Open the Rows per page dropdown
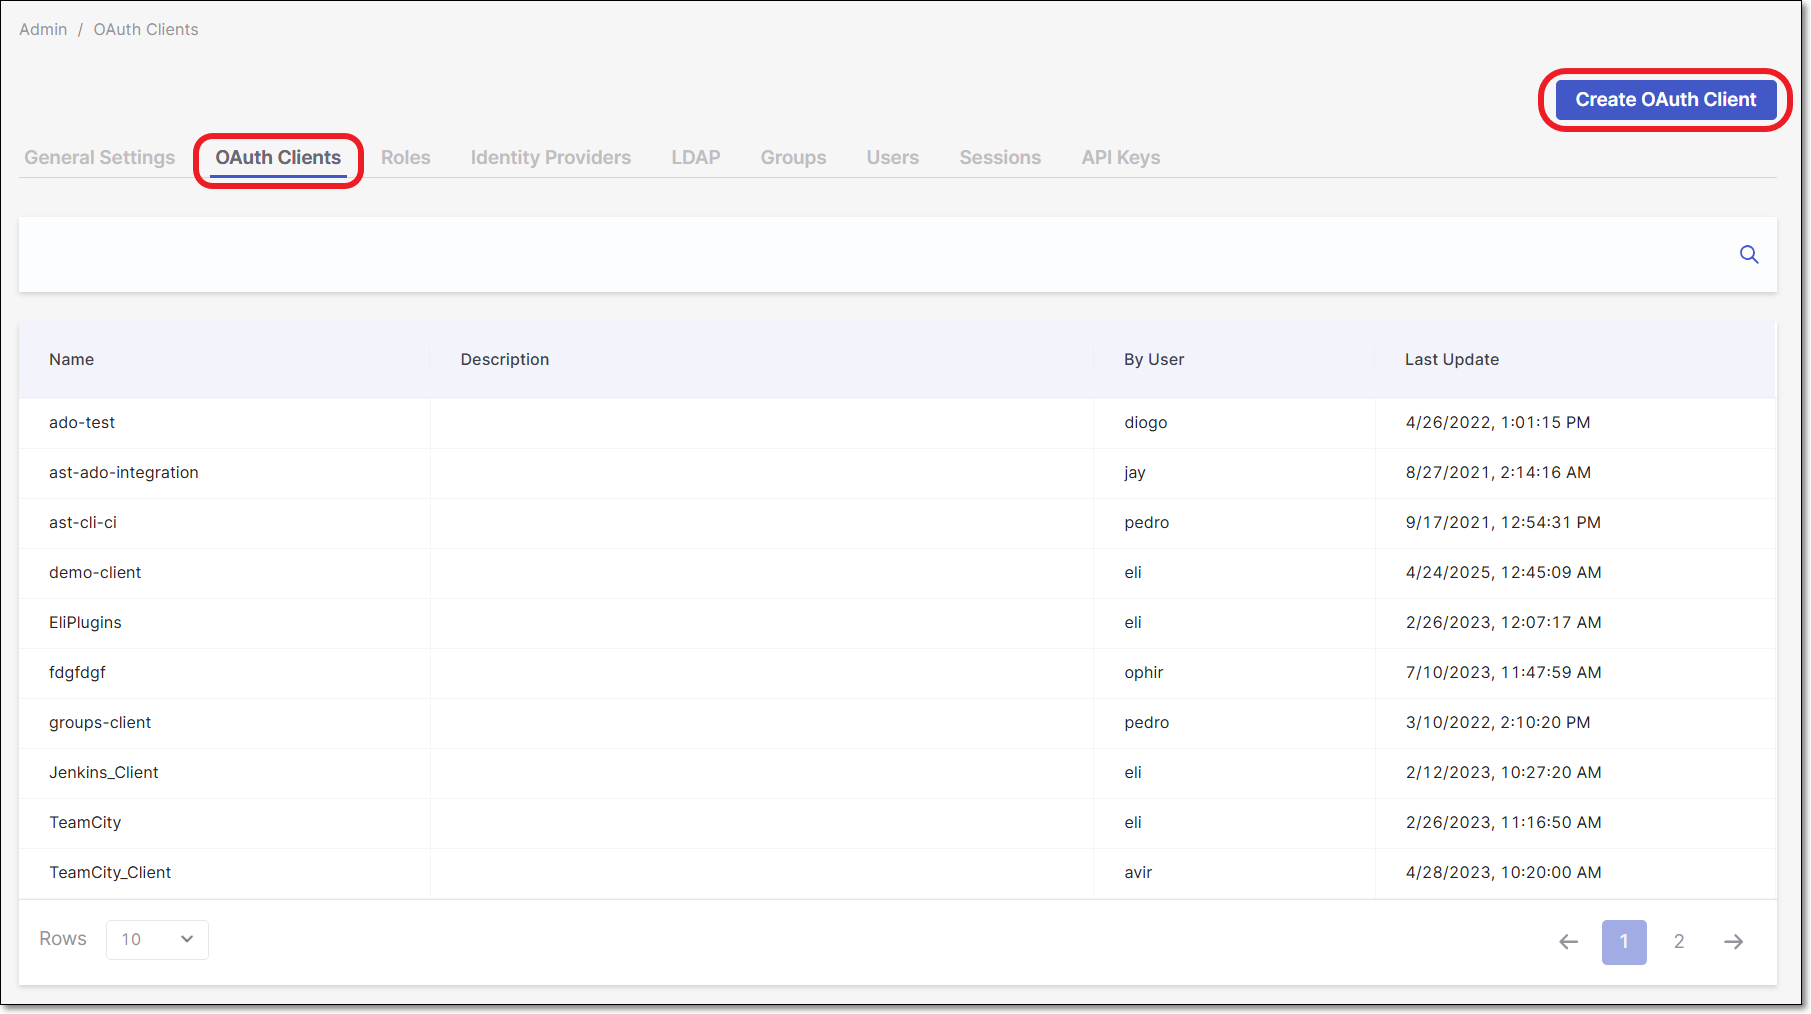1811x1014 pixels. pyautogui.click(x=157, y=940)
